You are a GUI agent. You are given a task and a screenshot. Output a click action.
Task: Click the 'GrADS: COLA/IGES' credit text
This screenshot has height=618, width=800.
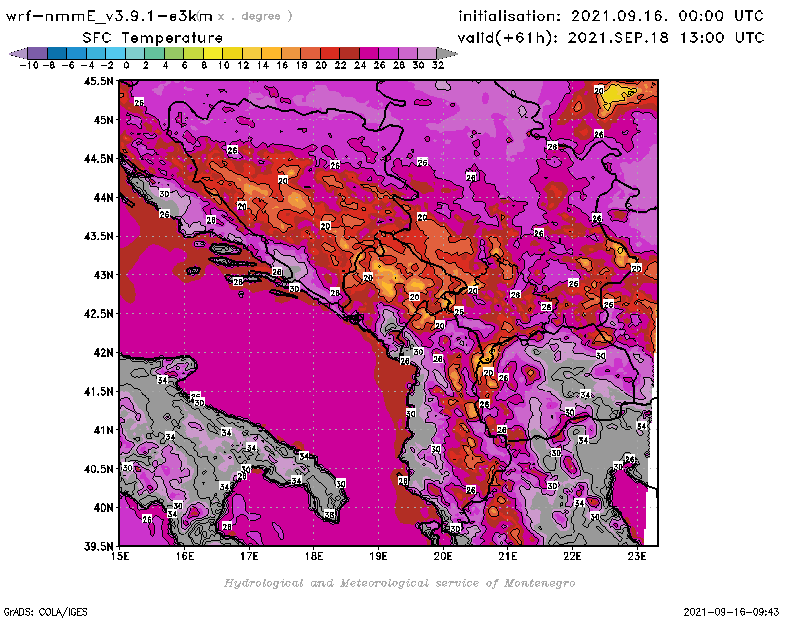(x=45, y=612)
